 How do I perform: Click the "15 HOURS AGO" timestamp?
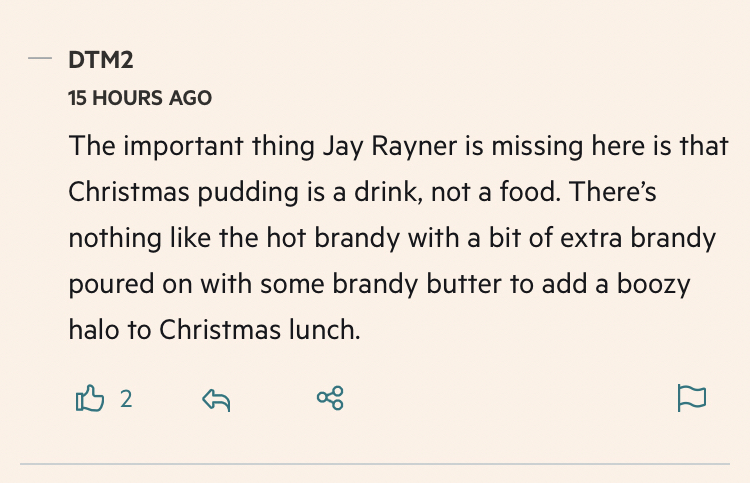(140, 98)
